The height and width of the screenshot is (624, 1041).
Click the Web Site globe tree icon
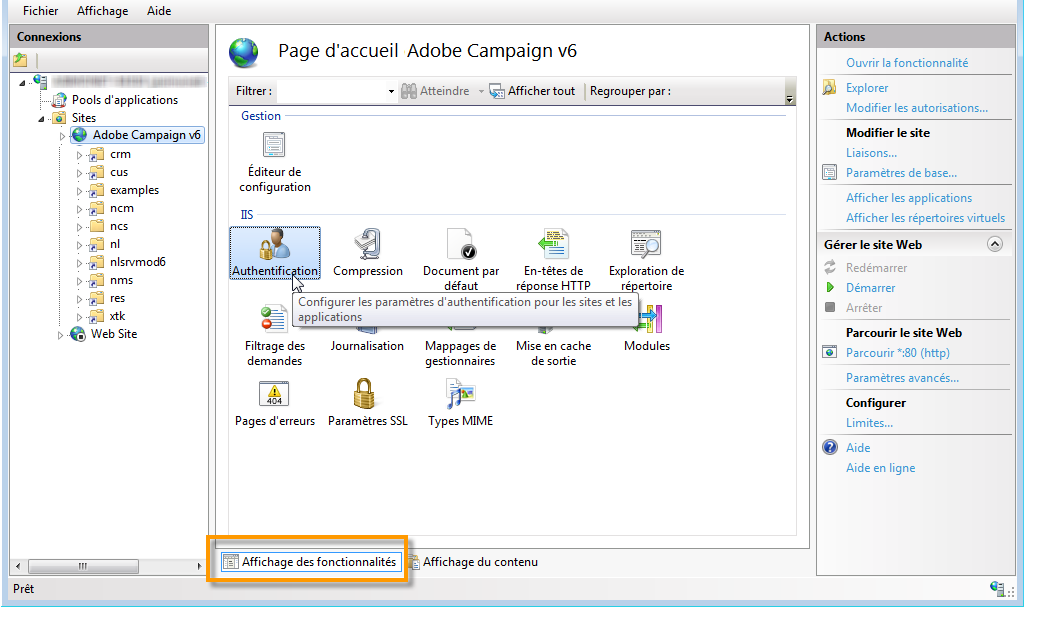click(78, 334)
